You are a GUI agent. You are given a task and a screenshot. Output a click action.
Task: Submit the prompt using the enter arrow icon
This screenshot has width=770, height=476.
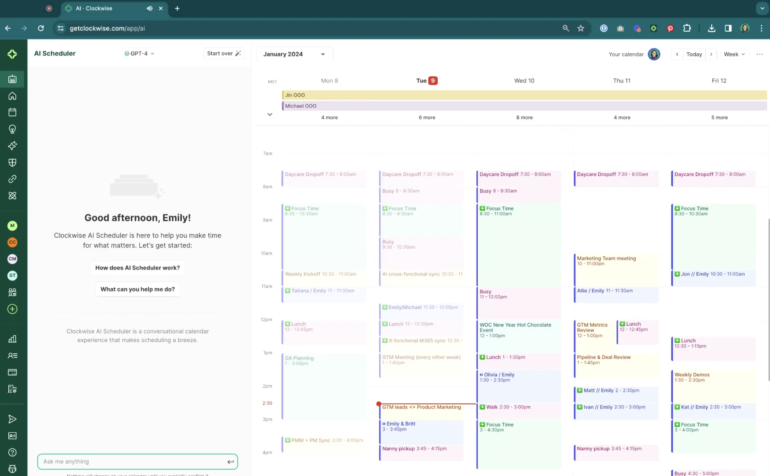pyautogui.click(x=230, y=462)
